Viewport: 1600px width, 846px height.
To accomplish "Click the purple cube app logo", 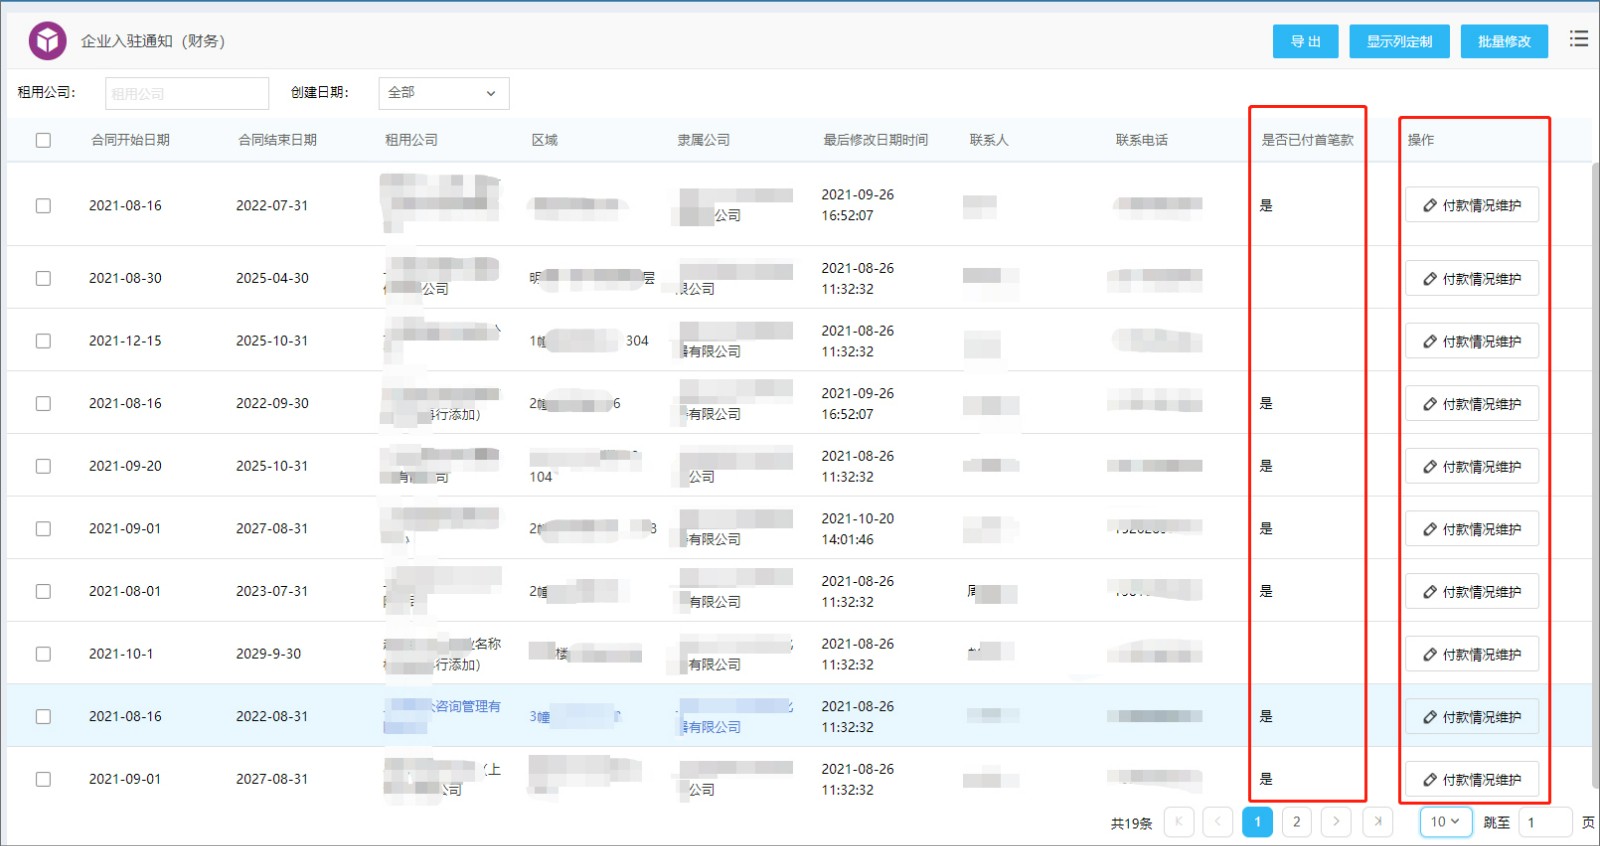I will tap(47, 41).
